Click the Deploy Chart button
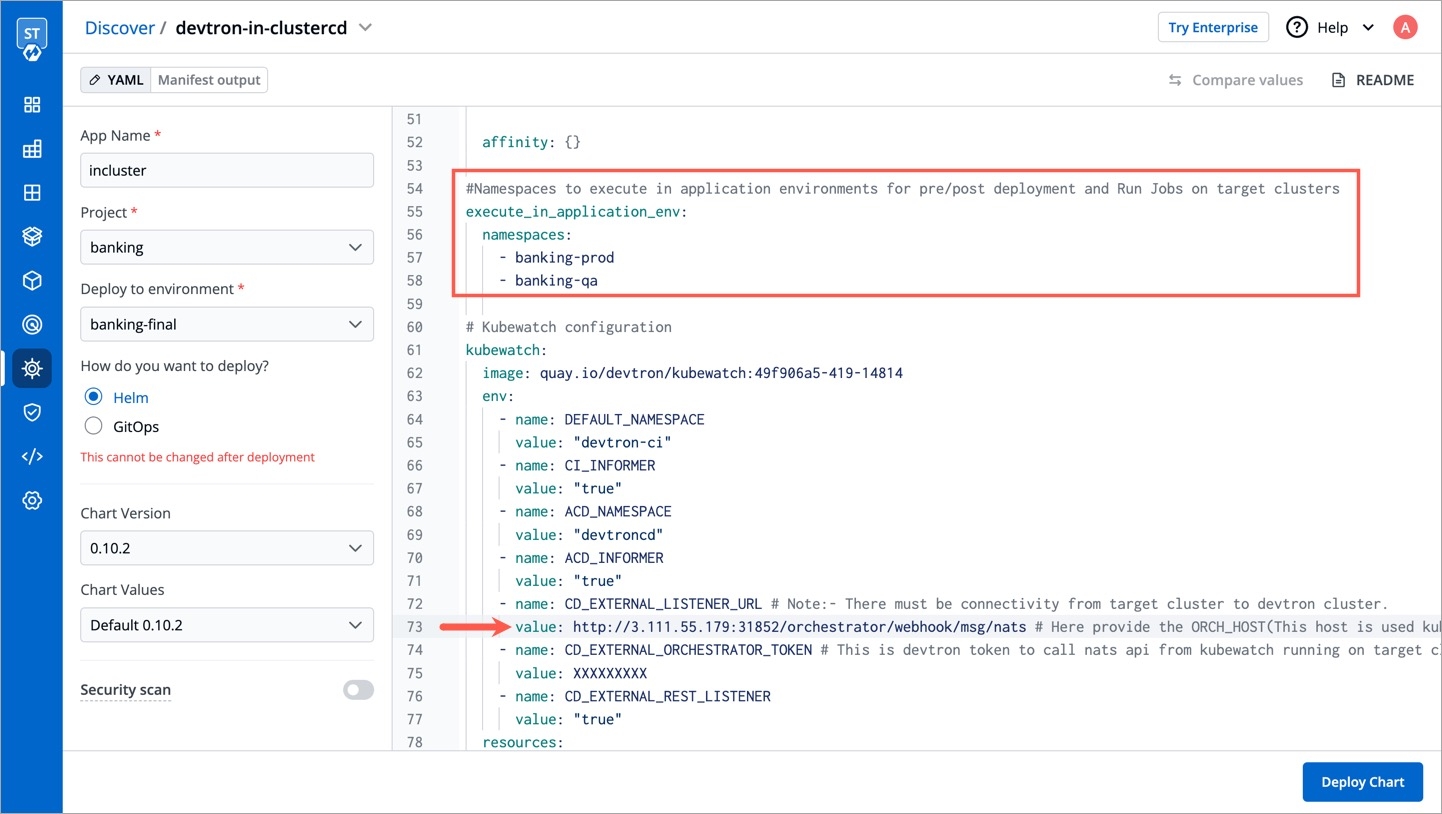The width and height of the screenshot is (1442, 814). pos(1363,782)
